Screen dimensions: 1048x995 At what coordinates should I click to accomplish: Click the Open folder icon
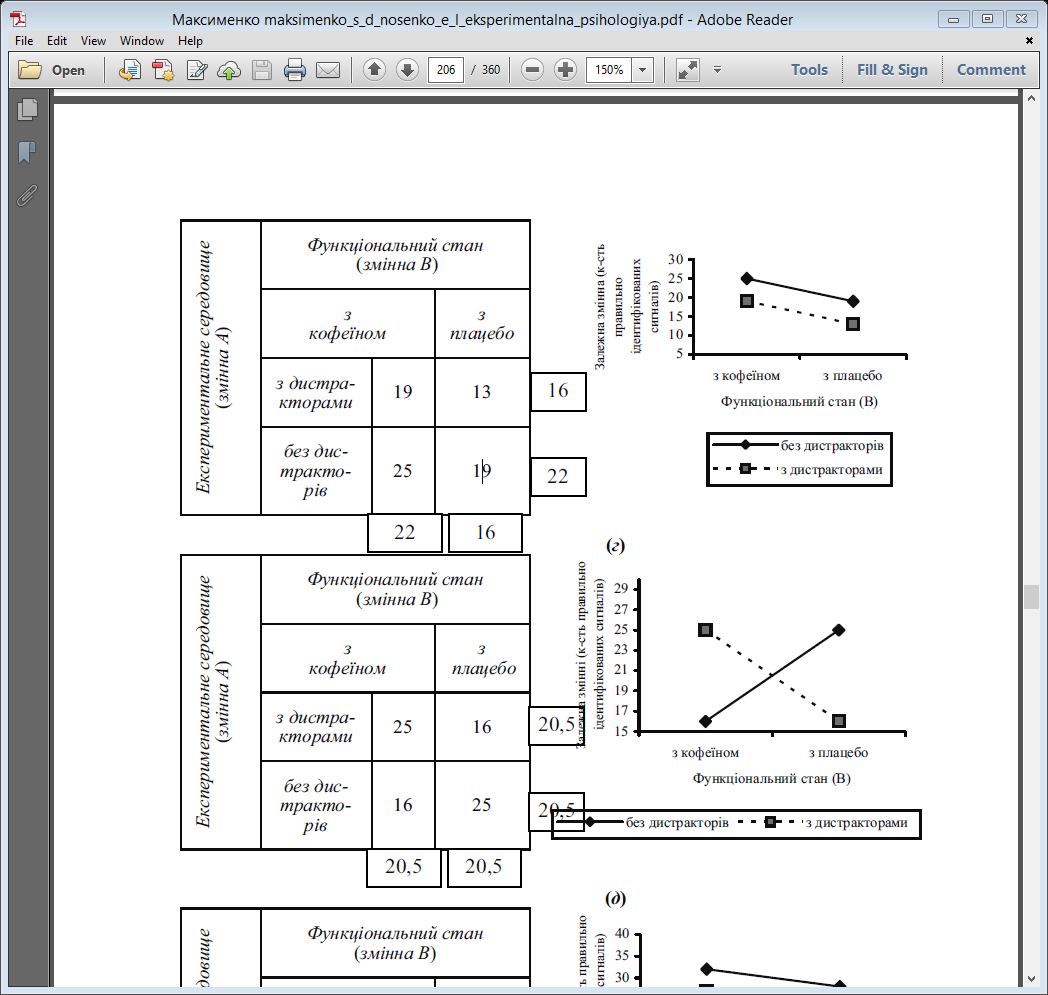coord(29,69)
